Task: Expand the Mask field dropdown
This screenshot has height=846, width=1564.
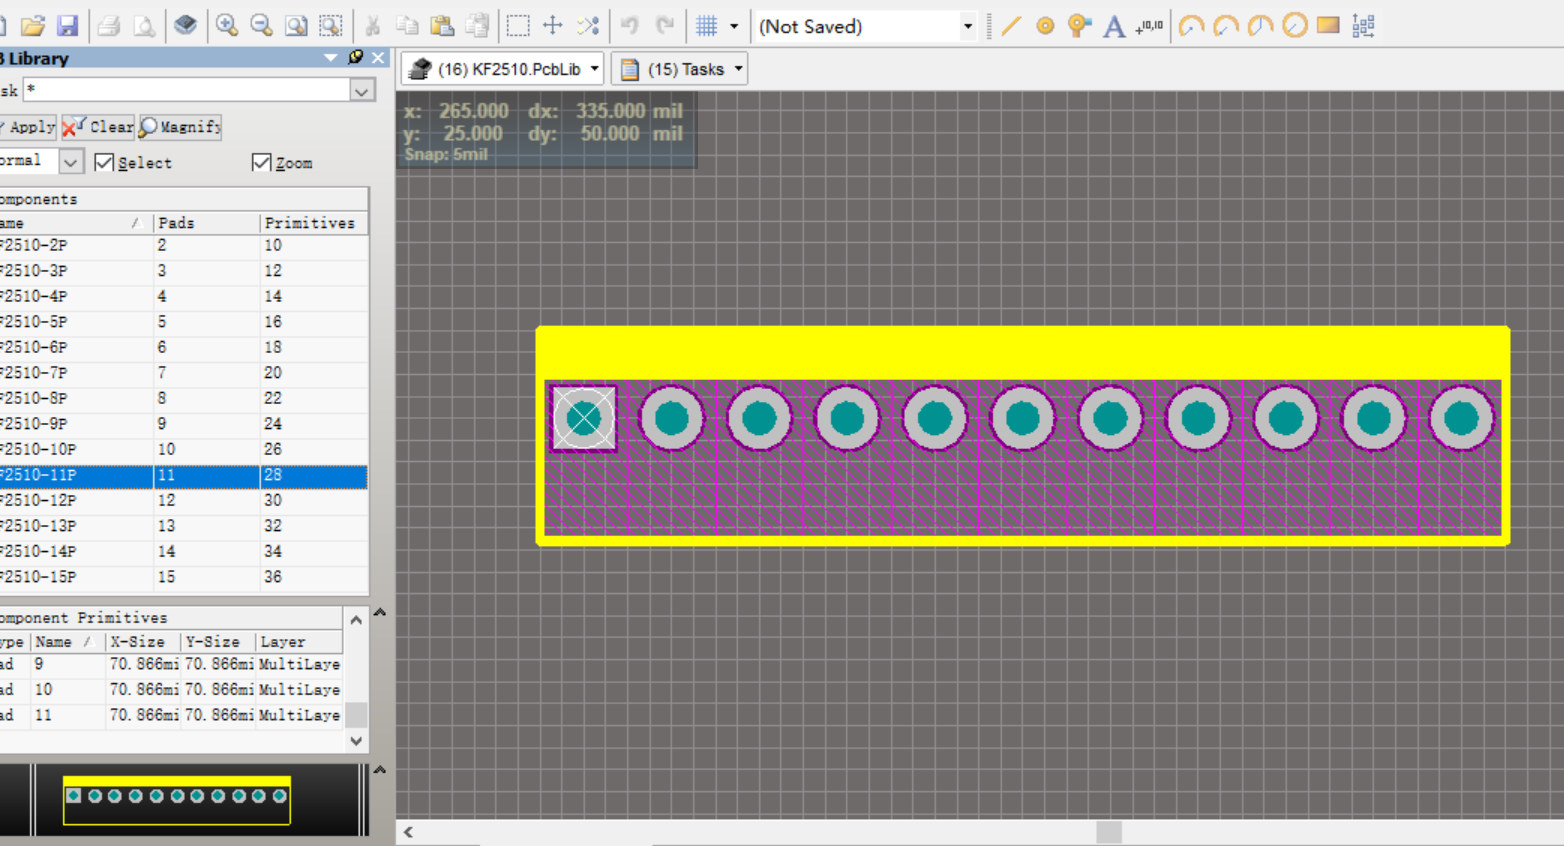Action: click(x=362, y=90)
